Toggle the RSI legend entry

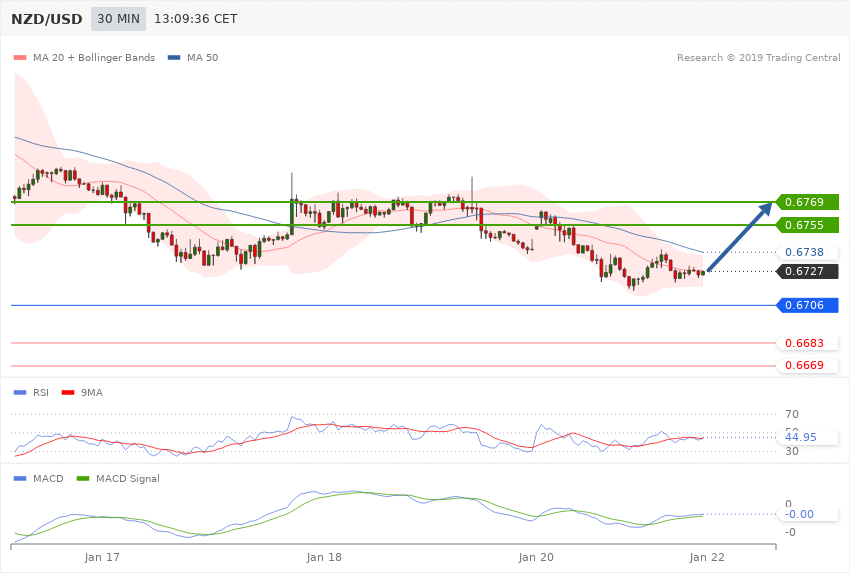coord(33,392)
